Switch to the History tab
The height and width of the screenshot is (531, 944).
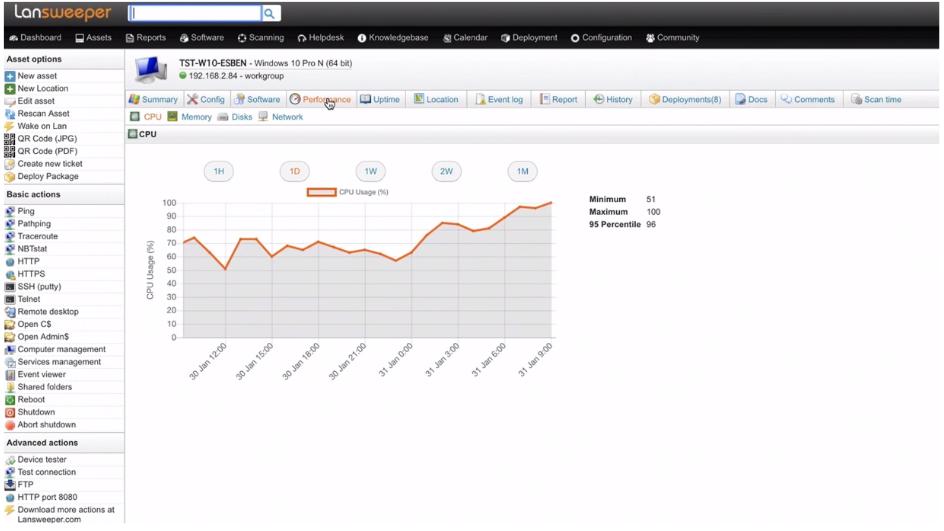click(613, 99)
